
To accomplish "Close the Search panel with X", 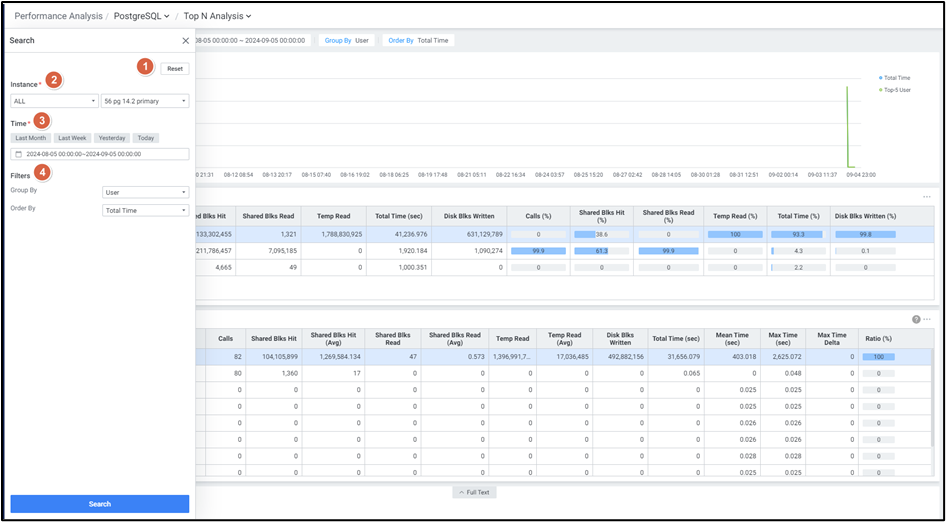I will (x=185, y=41).
